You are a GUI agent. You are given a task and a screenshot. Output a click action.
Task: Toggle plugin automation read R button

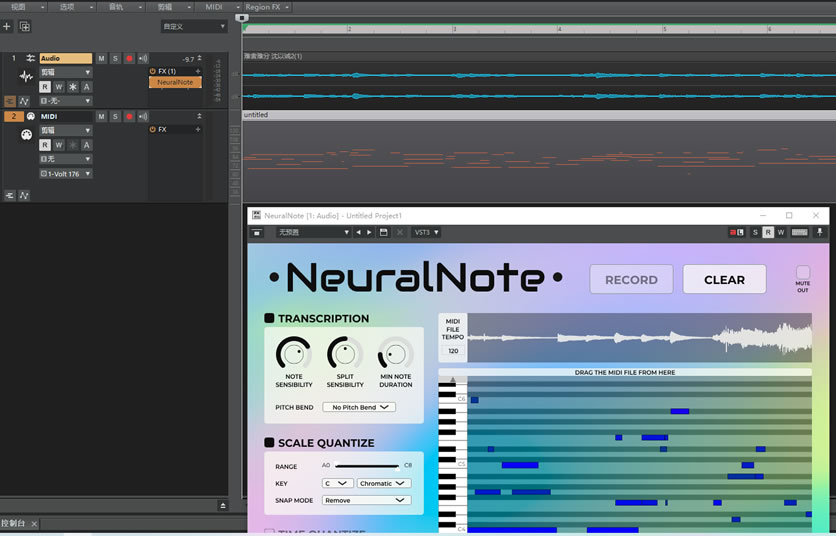point(768,233)
